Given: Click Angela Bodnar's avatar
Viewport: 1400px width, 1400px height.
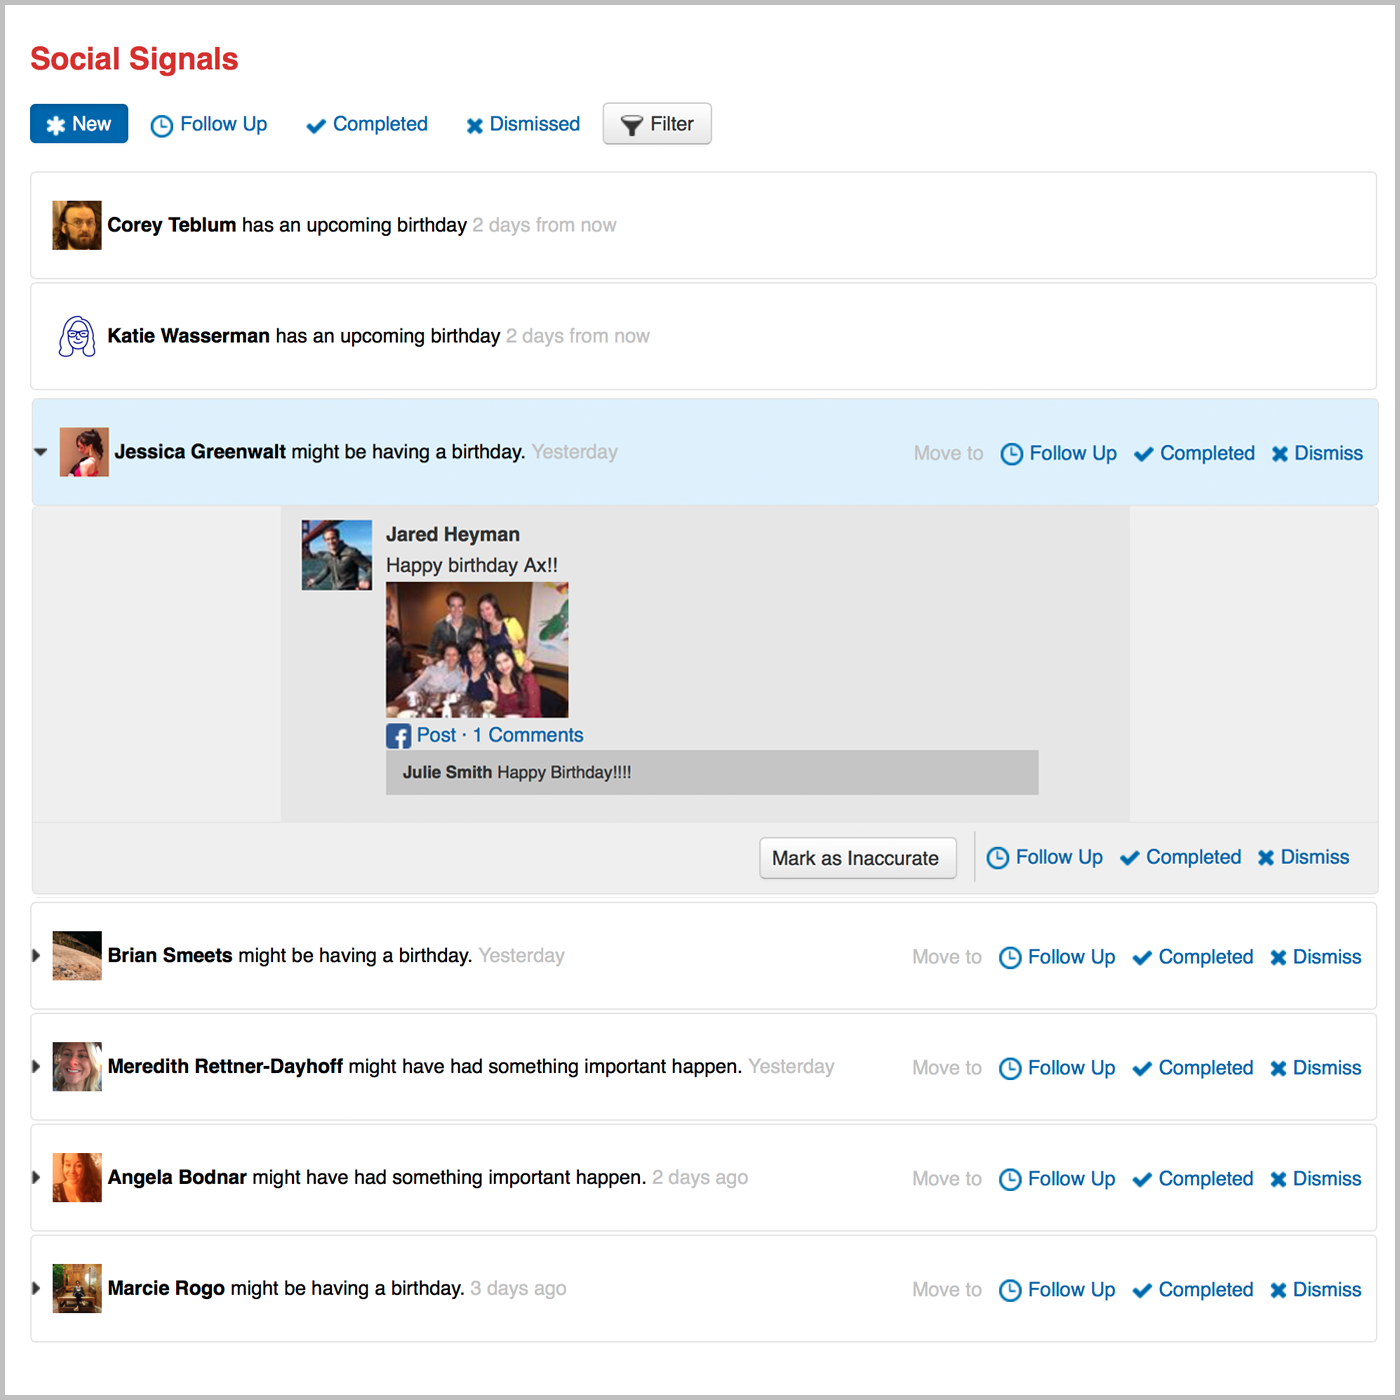Looking at the screenshot, I should click(x=77, y=1177).
